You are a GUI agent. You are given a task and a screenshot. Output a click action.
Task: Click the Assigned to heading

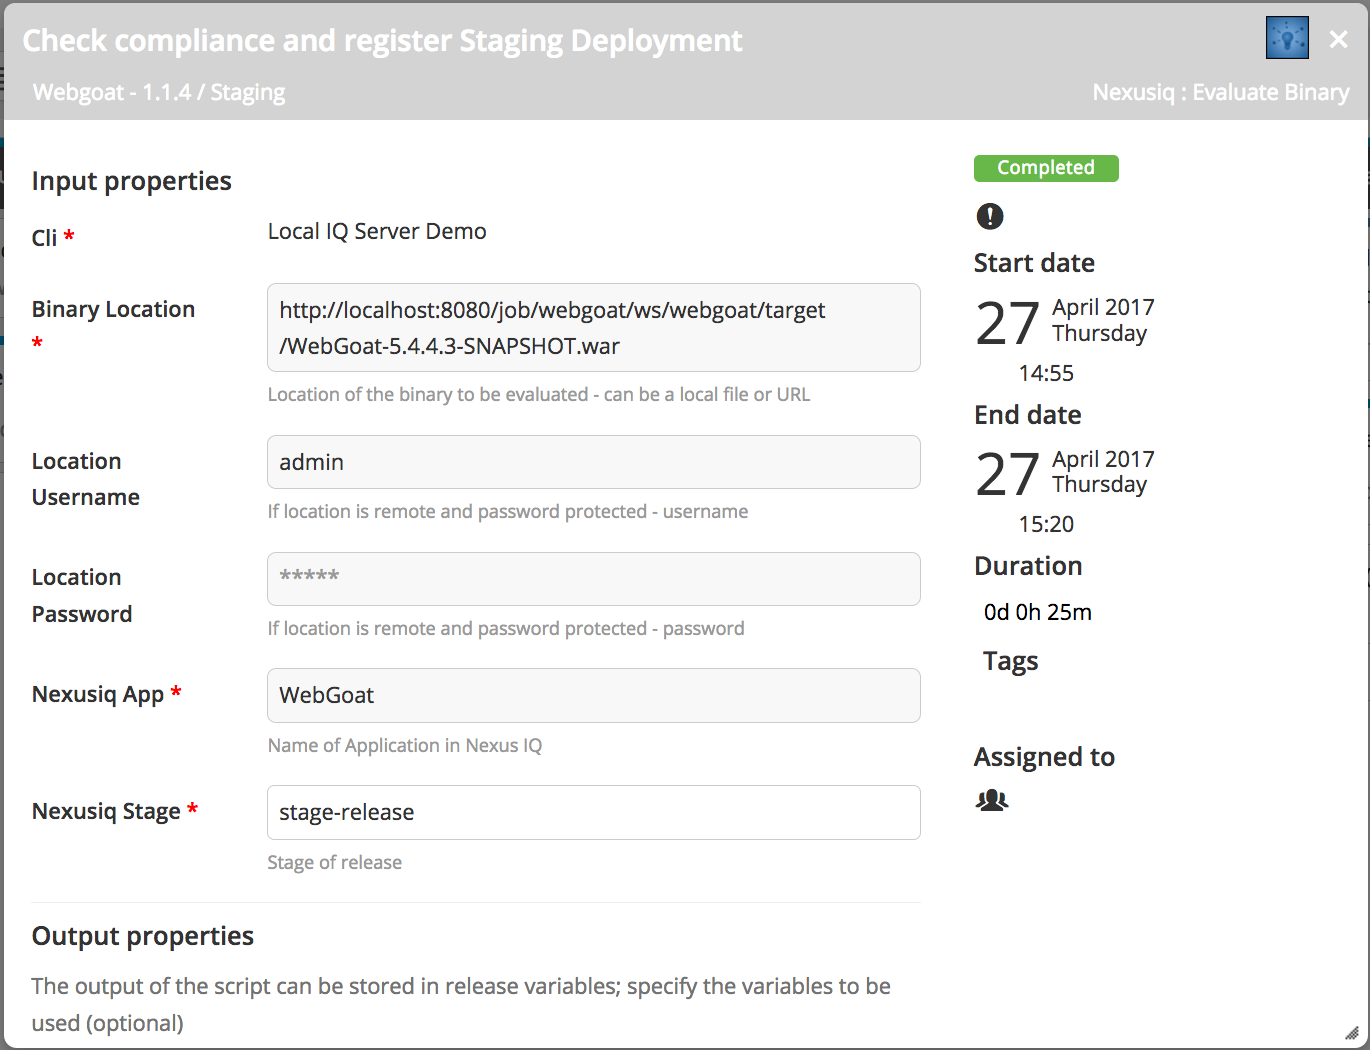tap(1044, 758)
